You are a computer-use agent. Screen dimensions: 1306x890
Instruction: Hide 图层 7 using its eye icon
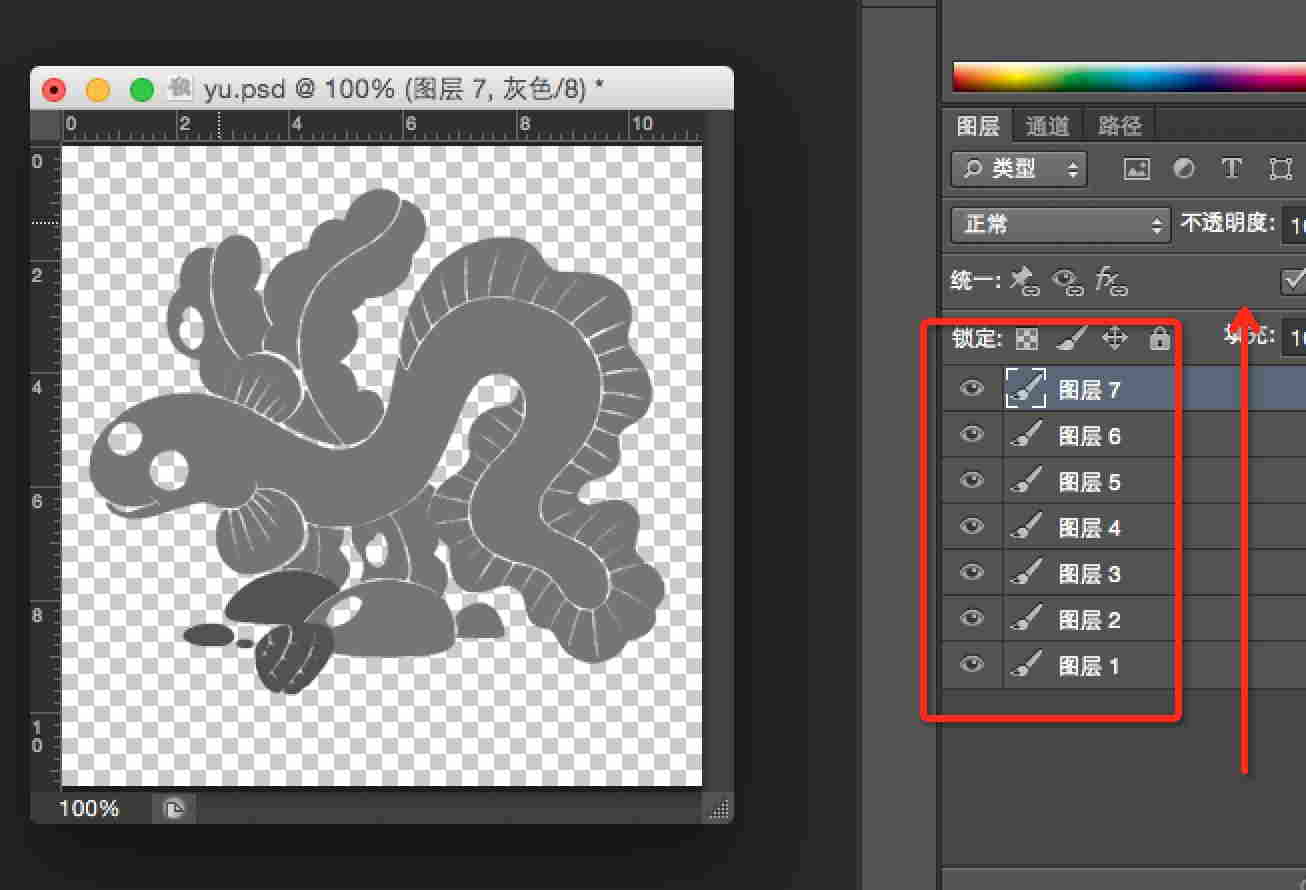972,389
